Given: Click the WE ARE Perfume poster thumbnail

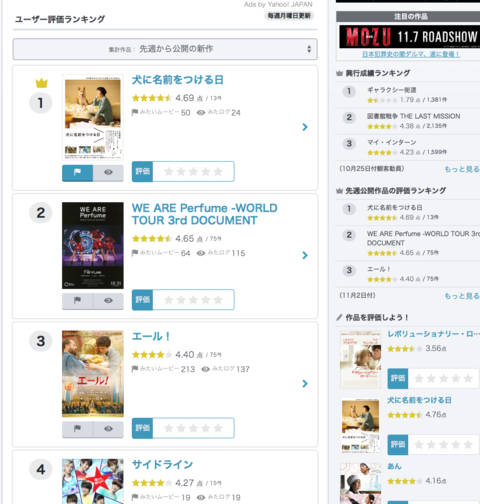Looking at the screenshot, I should pyautogui.click(x=93, y=245).
